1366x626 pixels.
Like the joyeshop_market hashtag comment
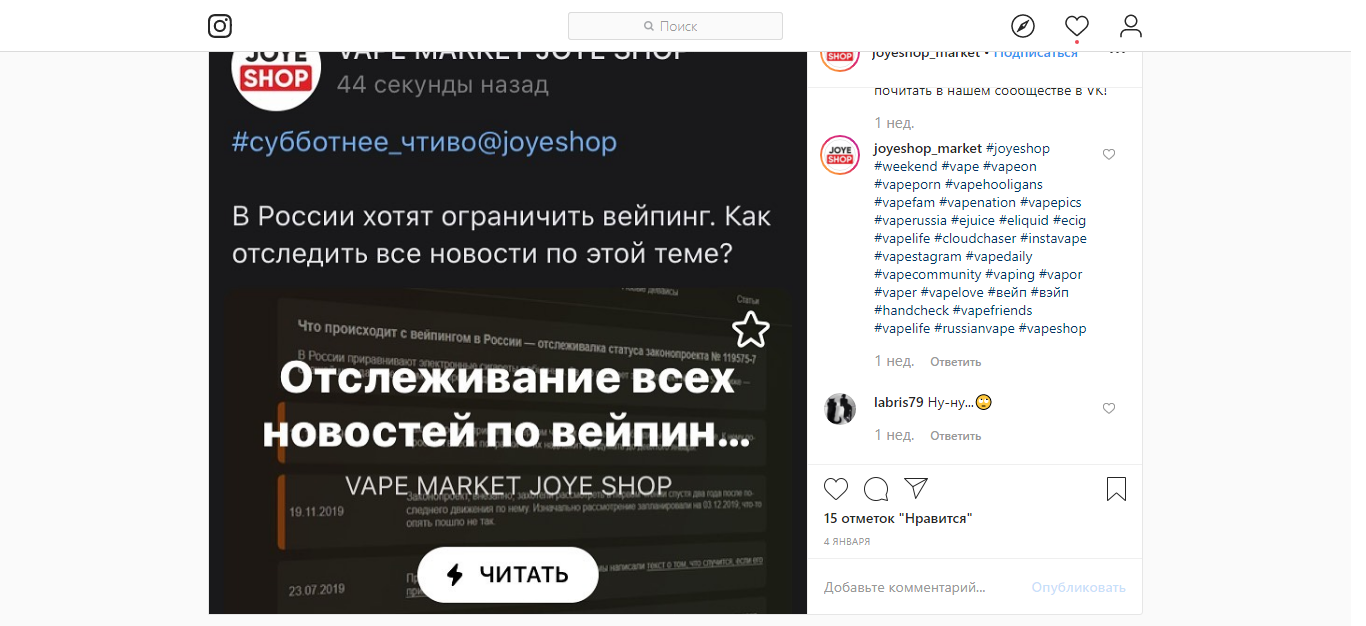click(x=1108, y=155)
